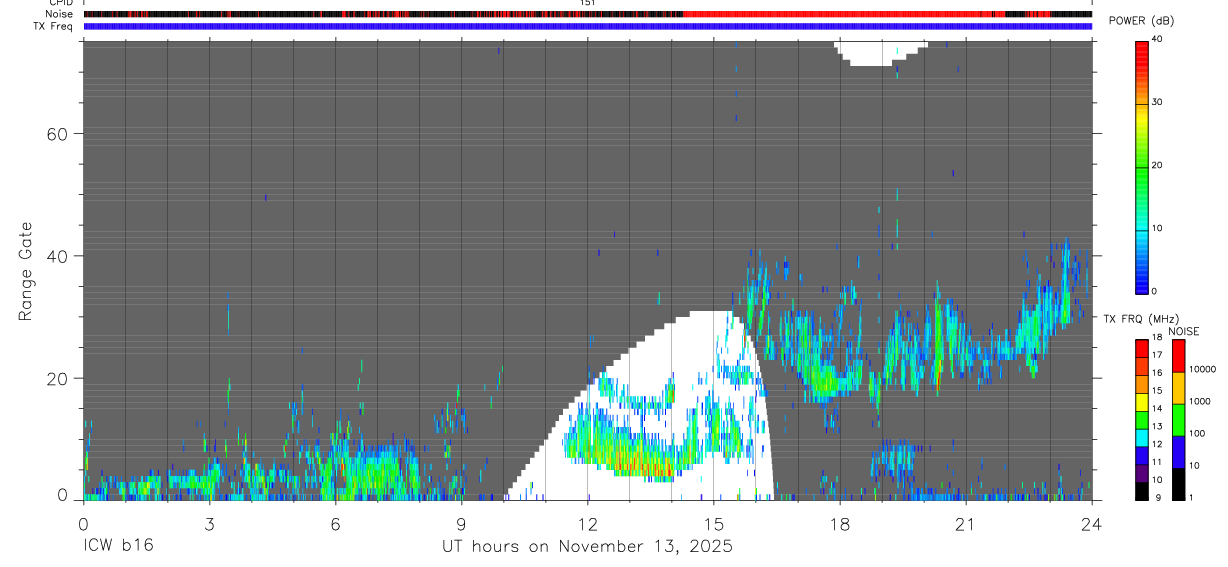Screen dimensions: 1228x567
Task: Click the blue band of the NOISE color bar
Action: click(x=1178, y=452)
